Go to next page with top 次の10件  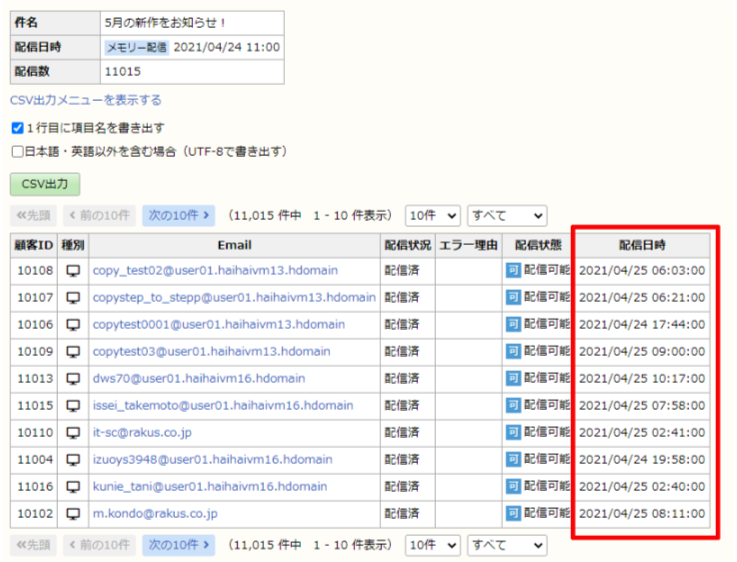[178, 215]
